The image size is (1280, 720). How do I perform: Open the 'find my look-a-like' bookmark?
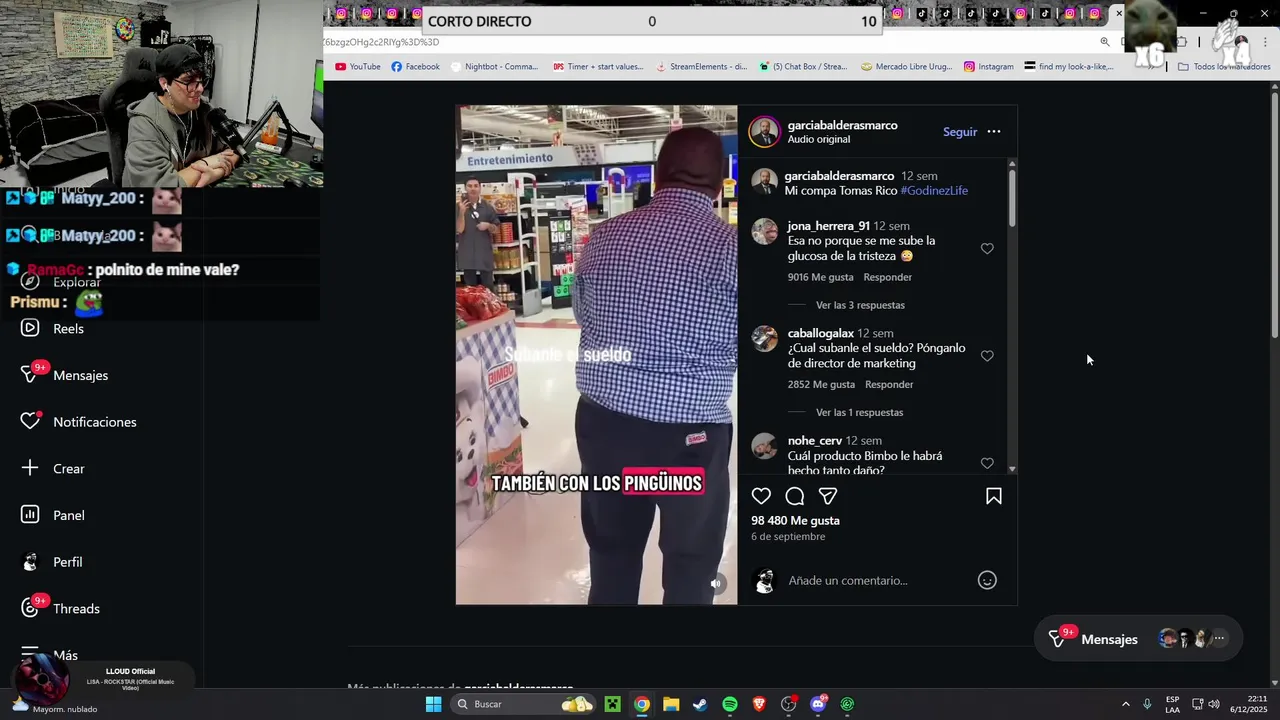click(1069, 67)
